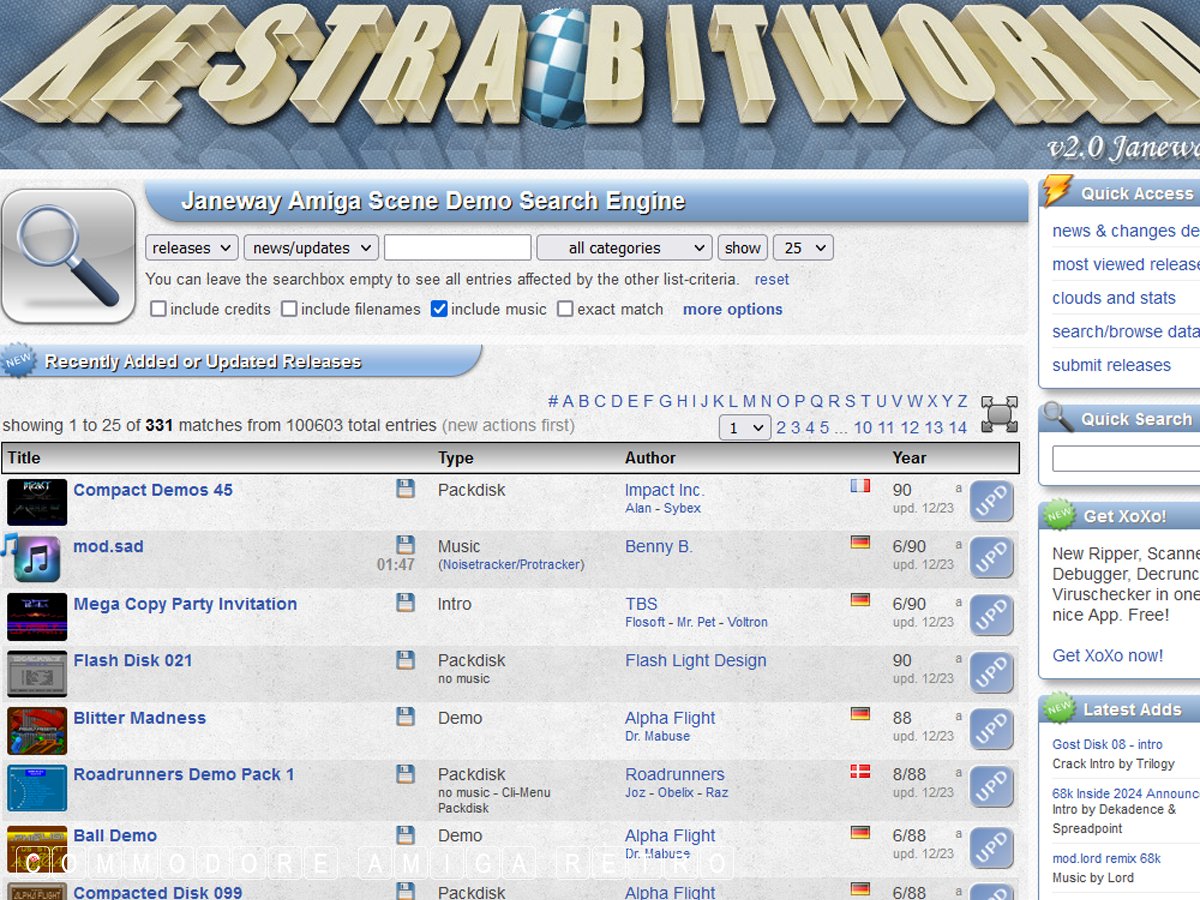Image resolution: width=1200 pixels, height=900 pixels.
Task: Click the floppy disk icon for Flash Disk 021
Action: point(405,660)
